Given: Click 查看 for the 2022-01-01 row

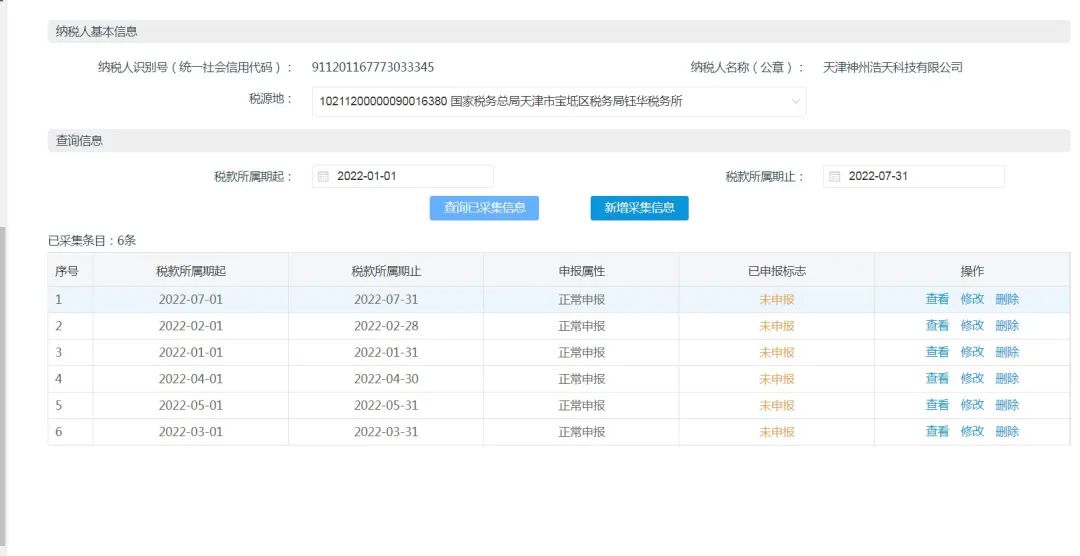Looking at the screenshot, I should pyautogui.click(x=937, y=352).
